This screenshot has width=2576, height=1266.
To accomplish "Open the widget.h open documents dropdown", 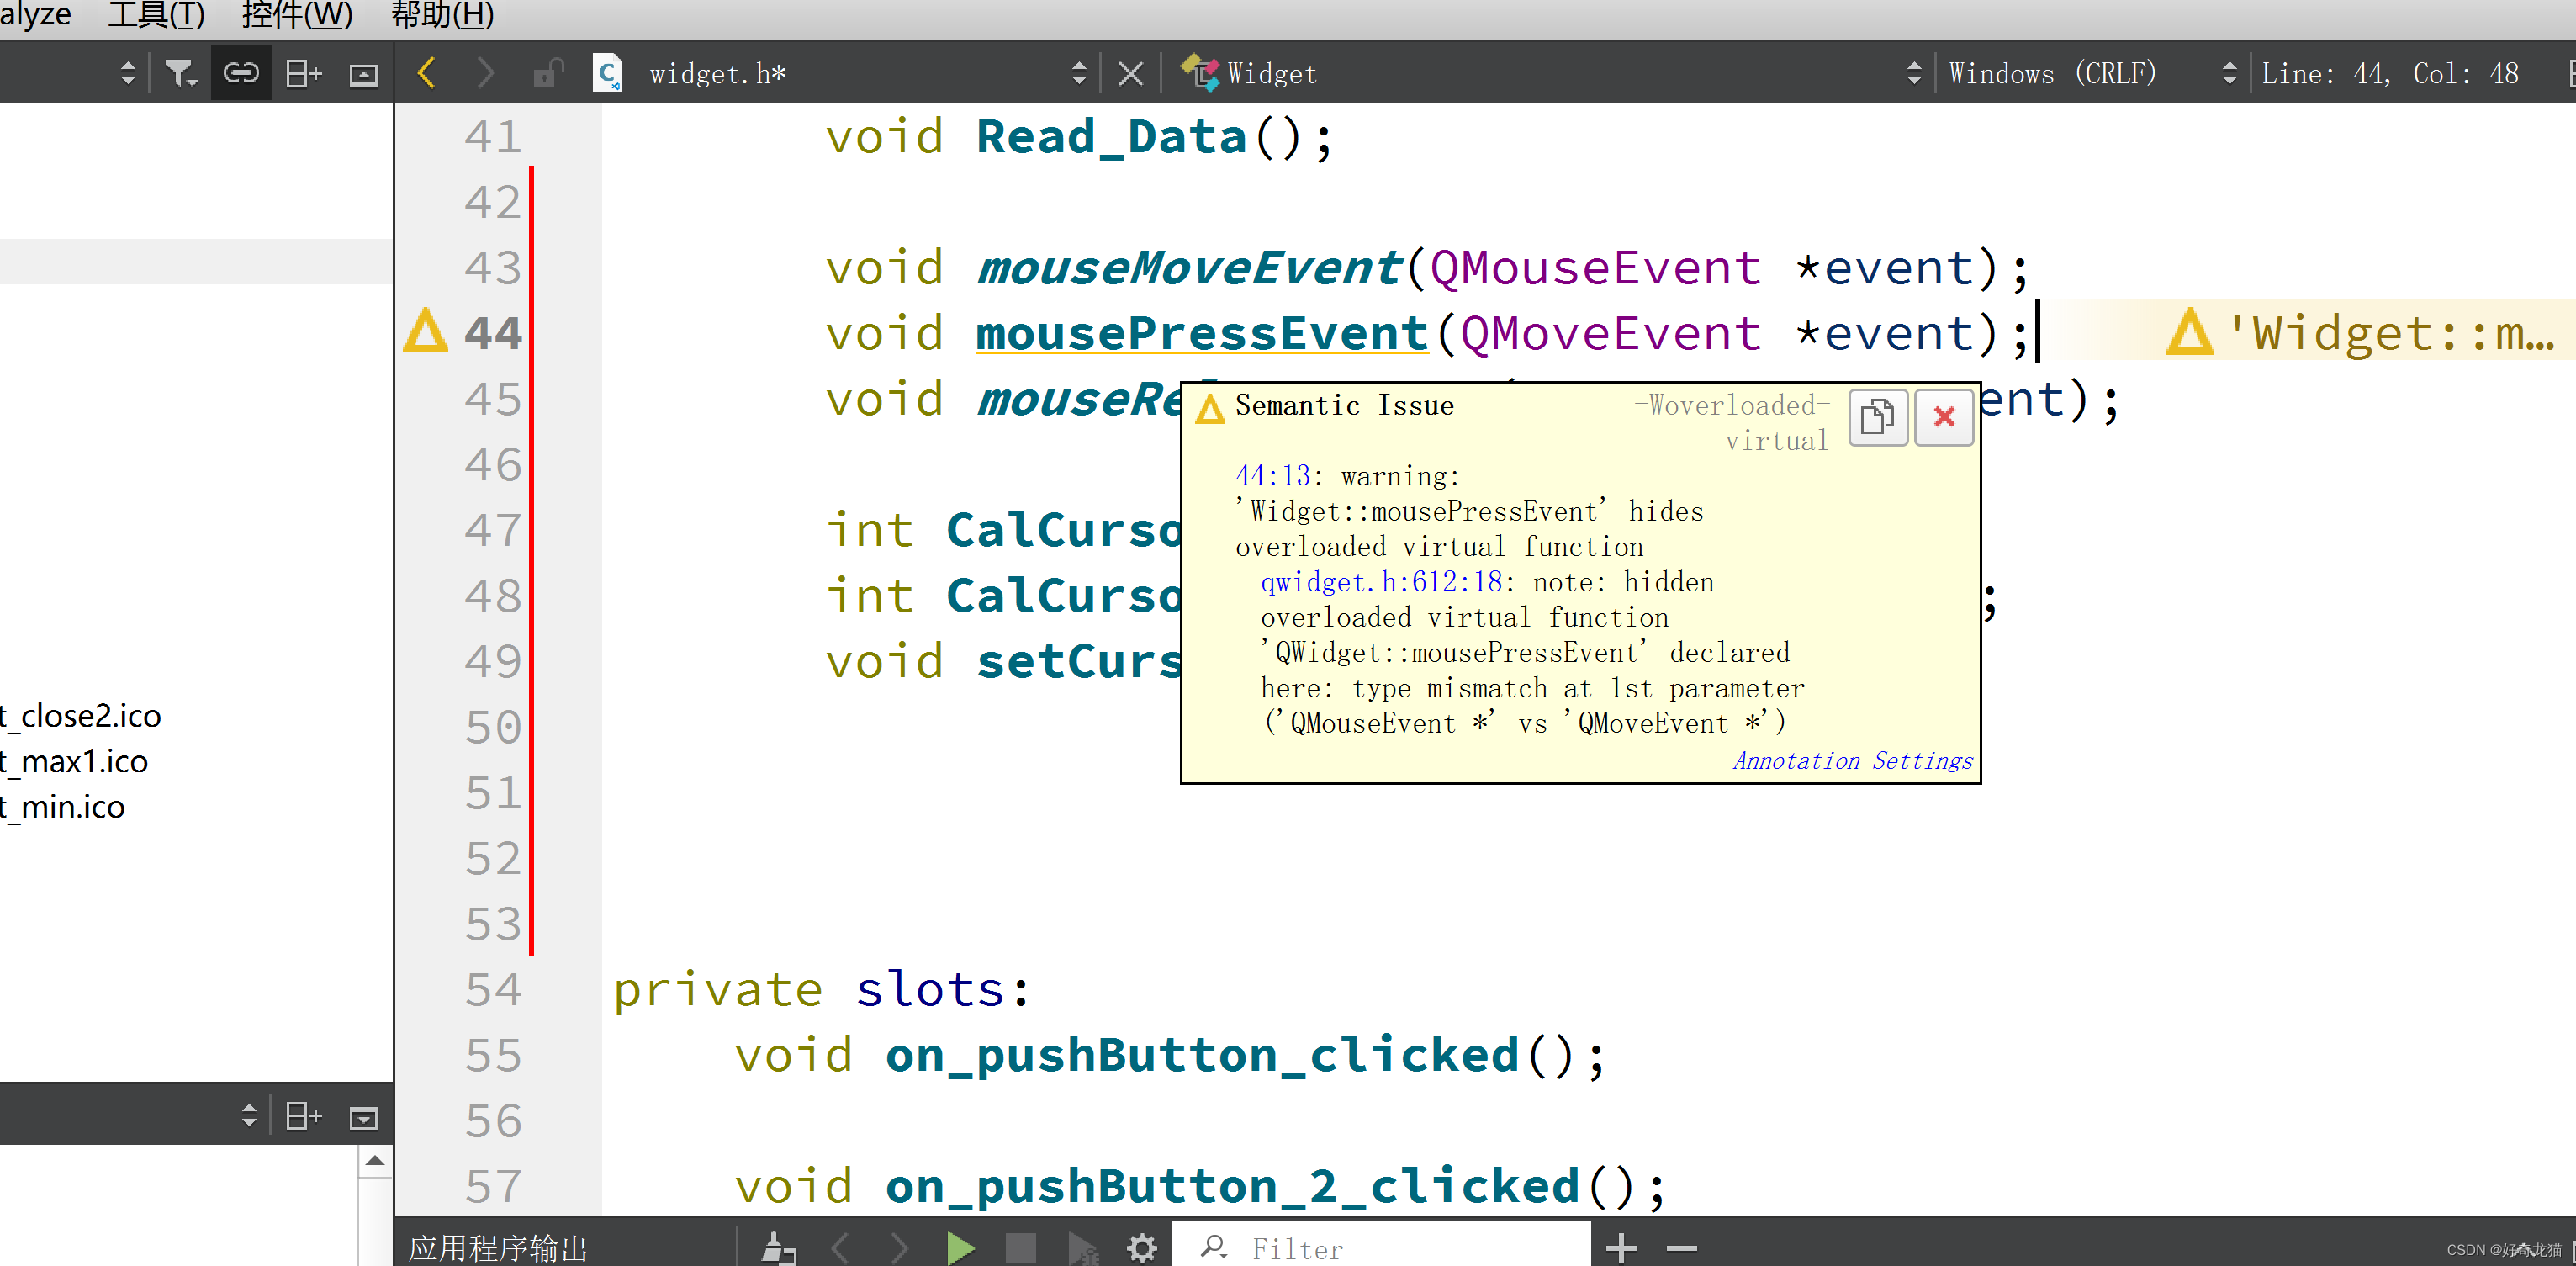I will (1078, 73).
